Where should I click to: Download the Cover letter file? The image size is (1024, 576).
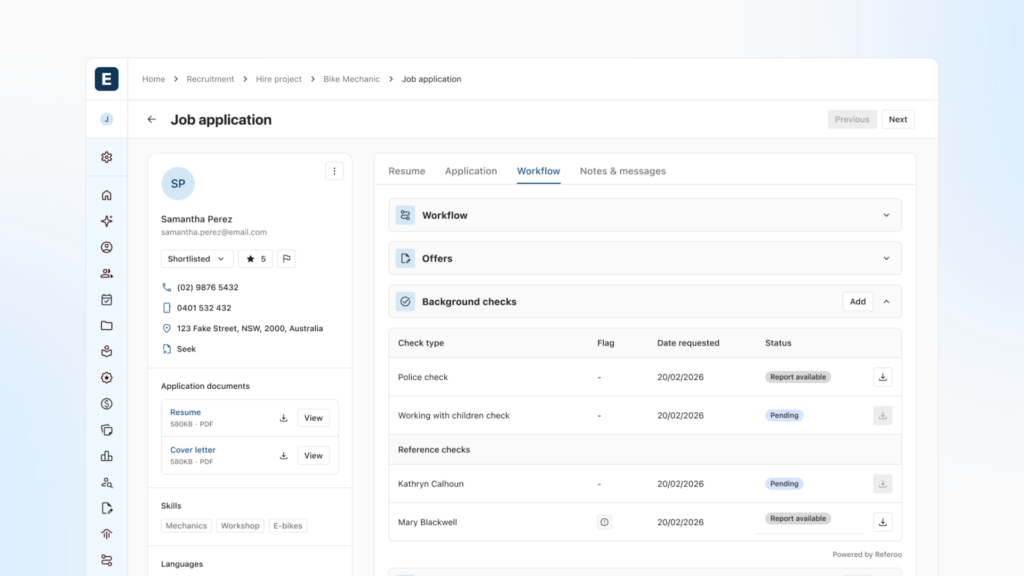[283, 456]
